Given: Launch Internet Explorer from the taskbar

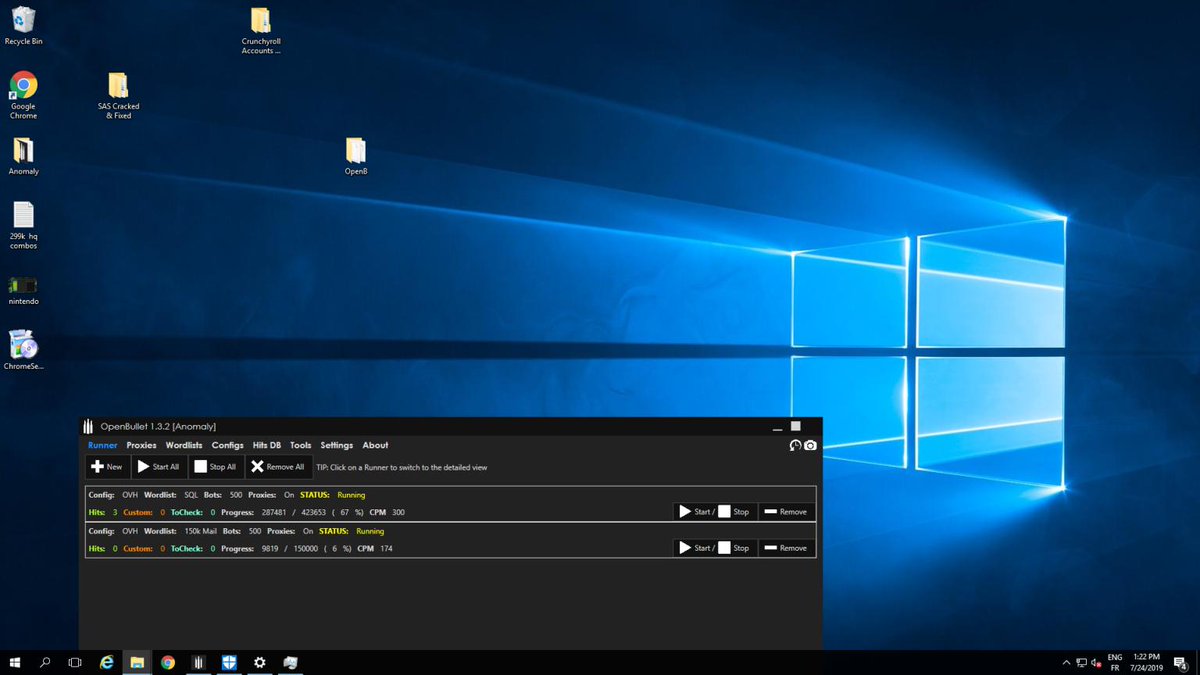Looking at the screenshot, I should (106, 662).
